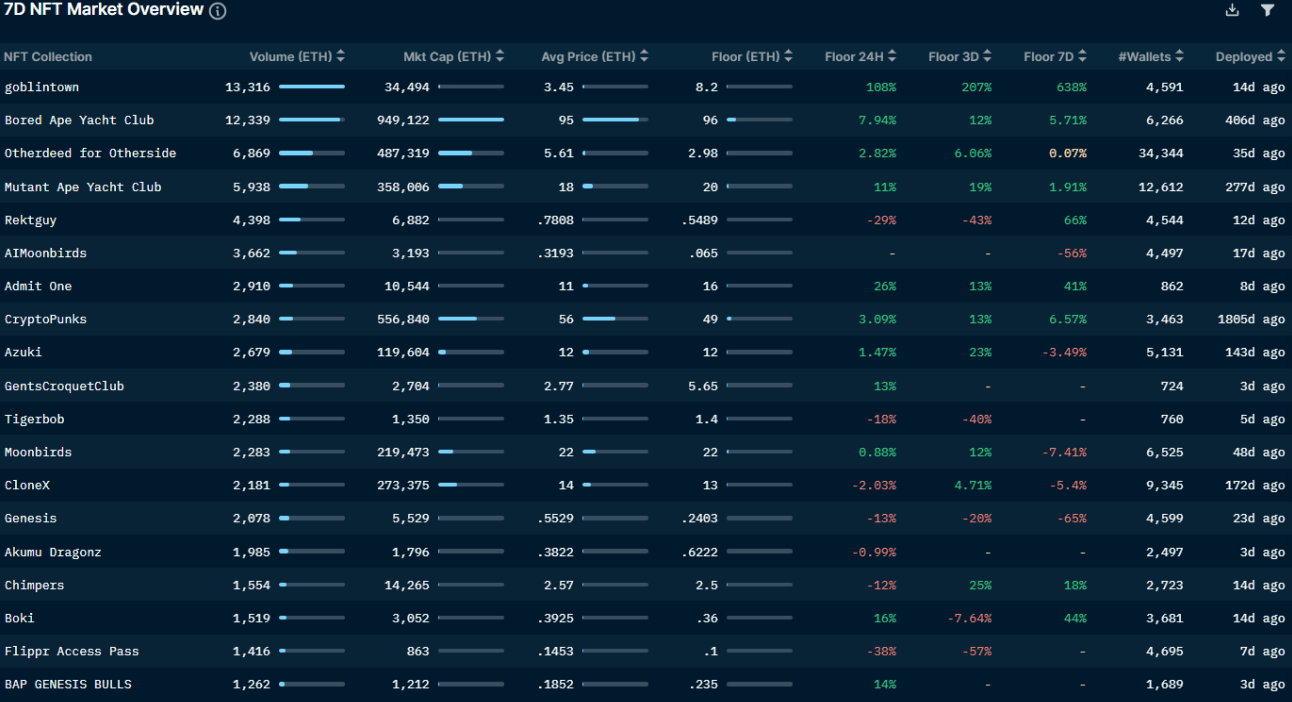The height and width of the screenshot is (702, 1292).
Task: Open the filter funnel icon
Action: tap(1267, 10)
